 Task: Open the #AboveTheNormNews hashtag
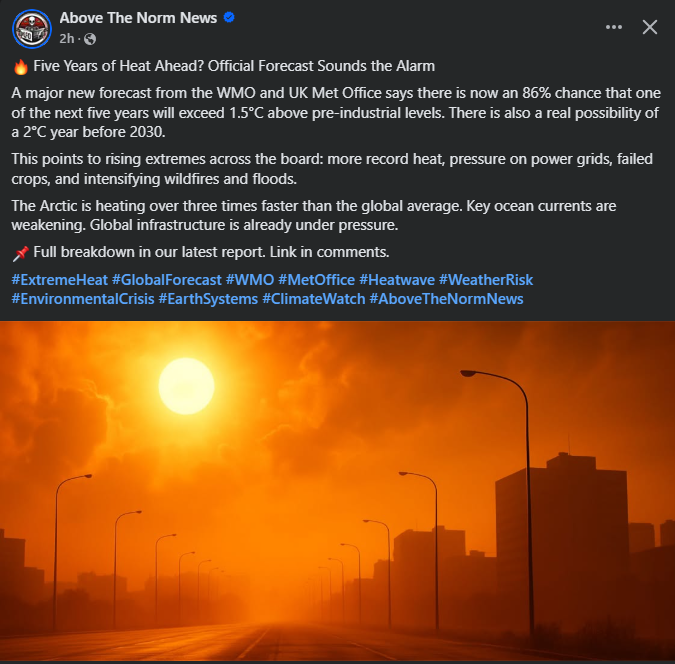[446, 299]
